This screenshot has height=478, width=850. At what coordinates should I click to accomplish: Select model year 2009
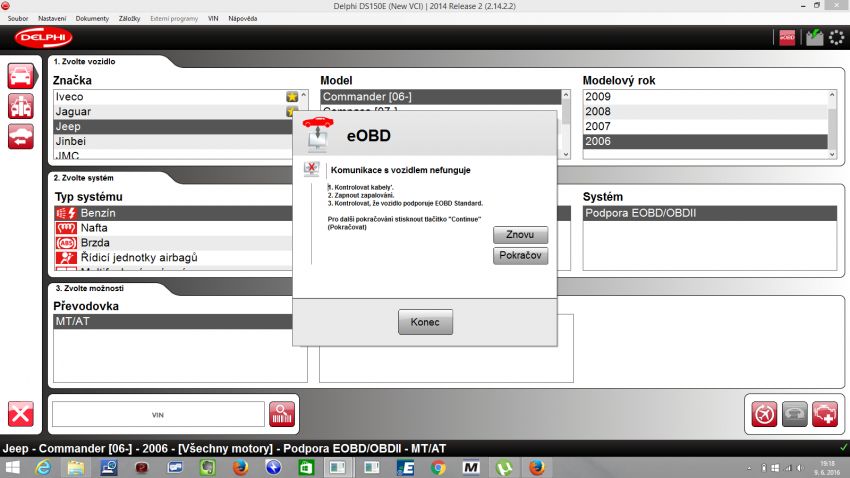[706, 96]
